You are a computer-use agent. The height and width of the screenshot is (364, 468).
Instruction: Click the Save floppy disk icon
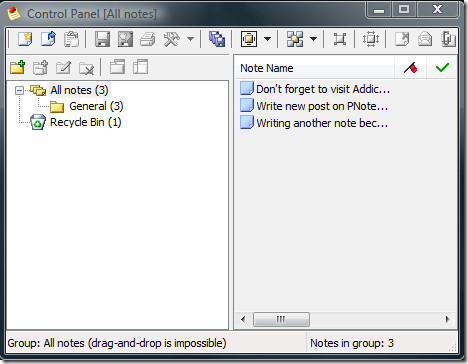pos(102,39)
